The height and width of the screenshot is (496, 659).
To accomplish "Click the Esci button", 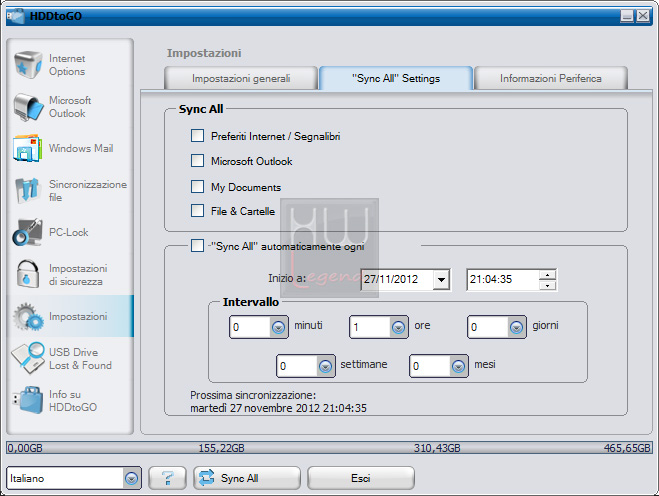I will coord(361,478).
